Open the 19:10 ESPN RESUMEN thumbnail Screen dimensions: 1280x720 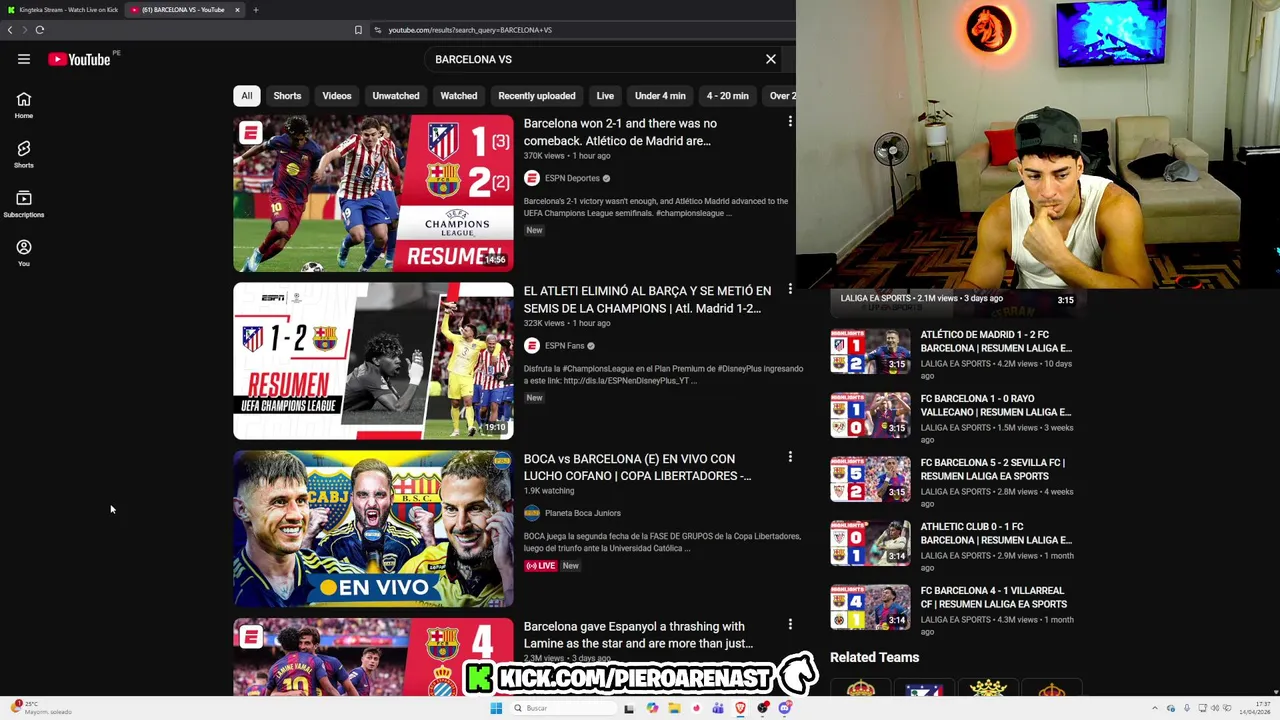pyautogui.click(x=373, y=361)
